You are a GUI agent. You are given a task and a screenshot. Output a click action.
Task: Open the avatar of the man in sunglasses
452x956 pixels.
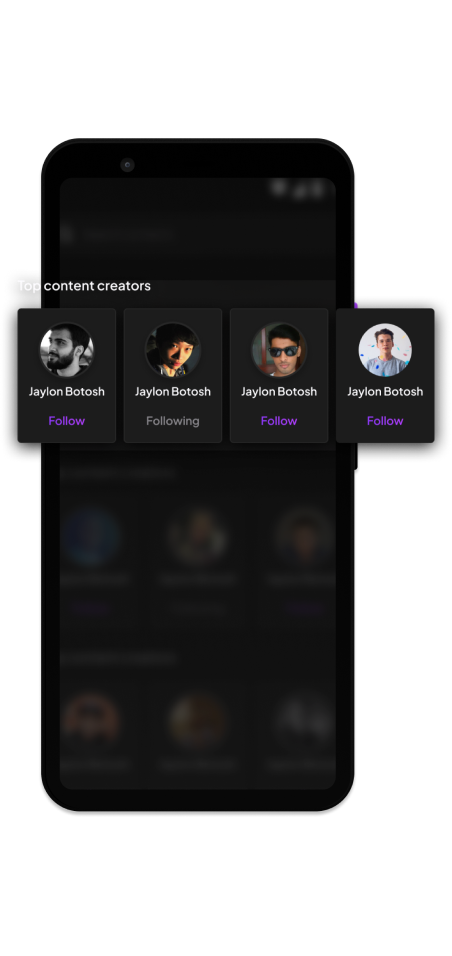click(279, 350)
